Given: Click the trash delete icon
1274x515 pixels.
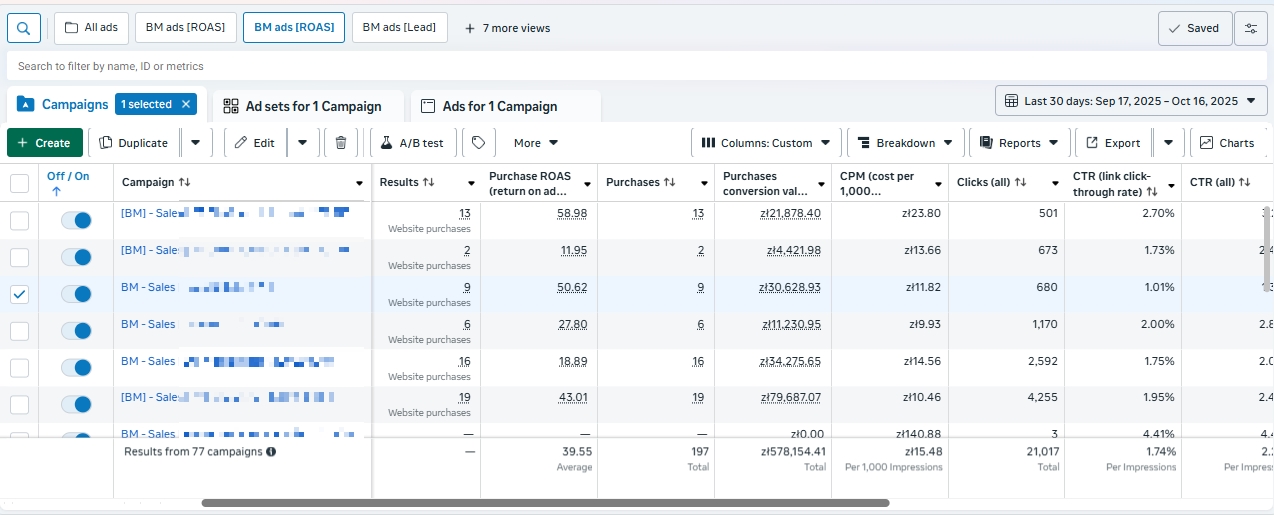Looking at the screenshot, I should pyautogui.click(x=341, y=143).
